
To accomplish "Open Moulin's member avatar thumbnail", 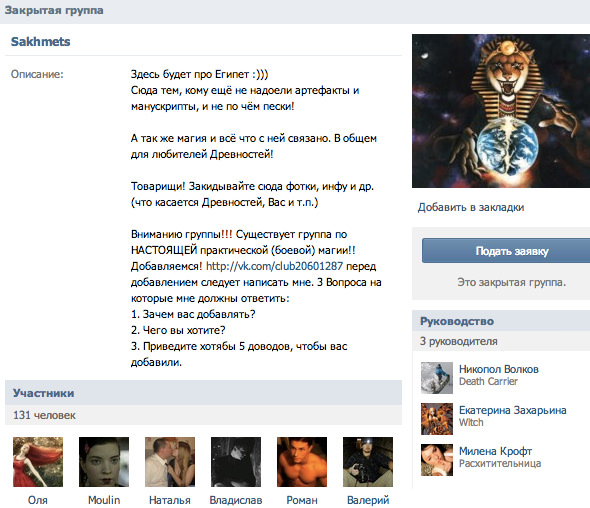I will (104, 462).
